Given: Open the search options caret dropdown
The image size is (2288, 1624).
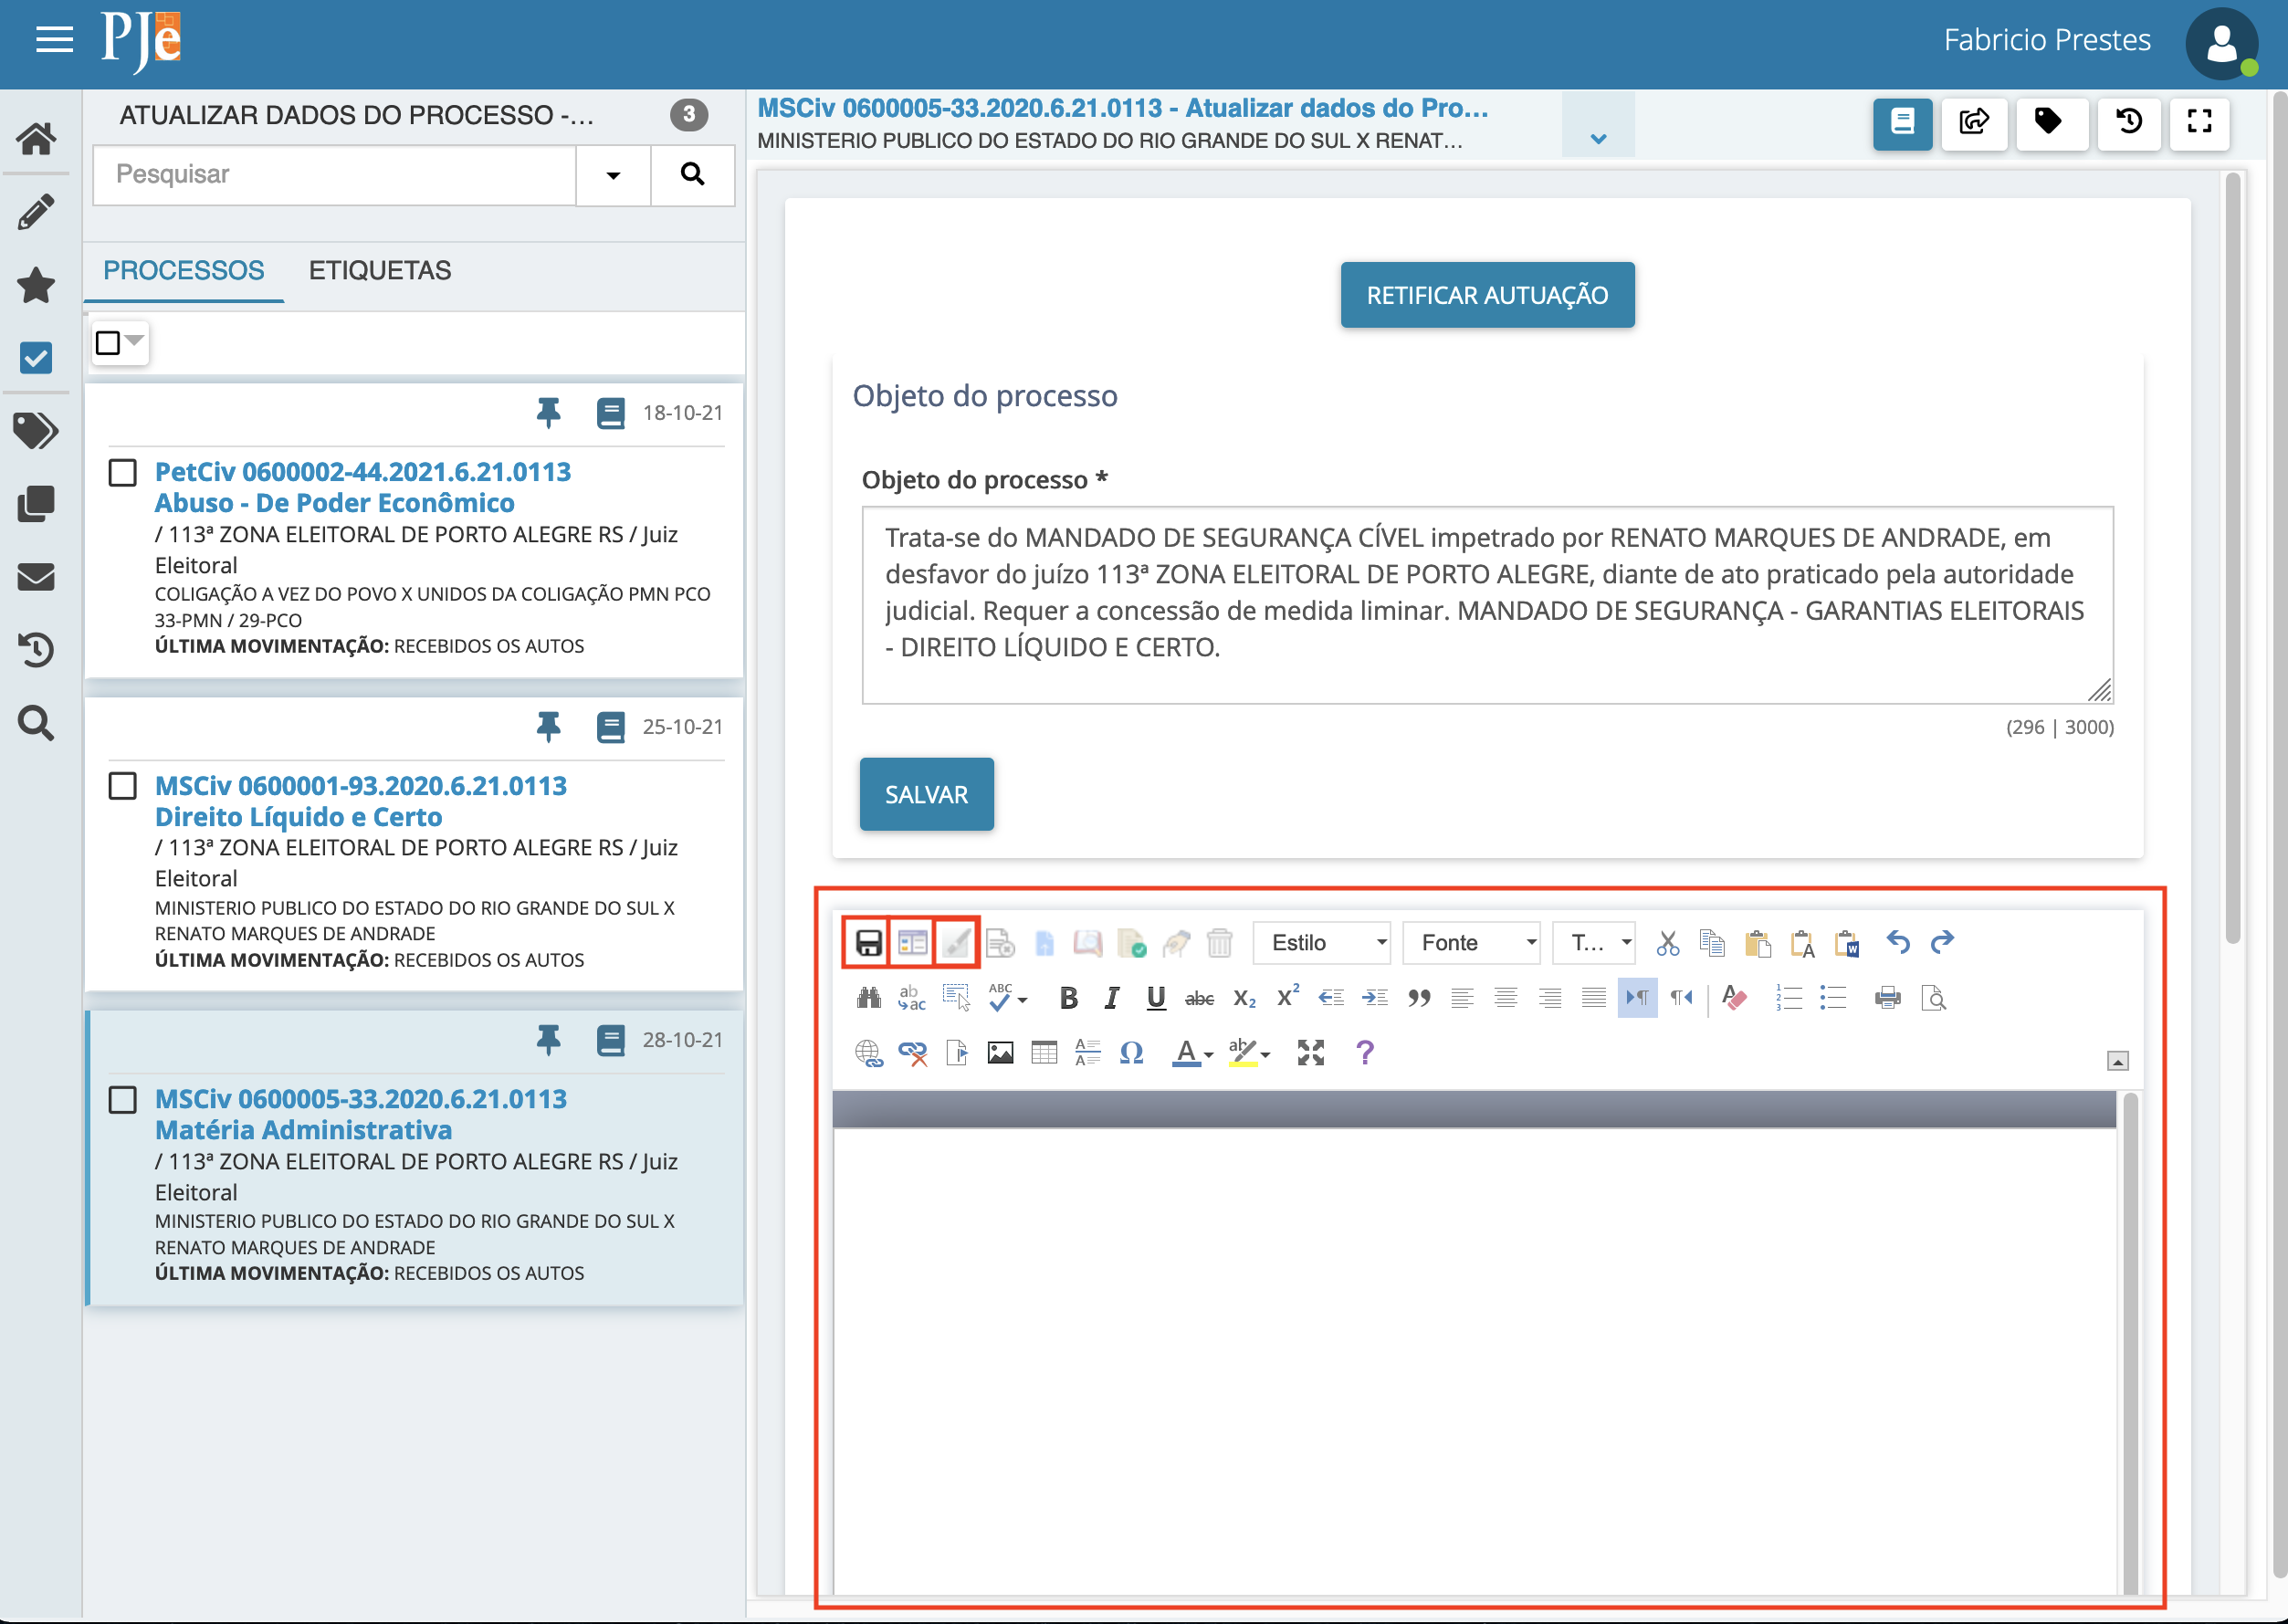Looking at the screenshot, I should click(x=613, y=175).
